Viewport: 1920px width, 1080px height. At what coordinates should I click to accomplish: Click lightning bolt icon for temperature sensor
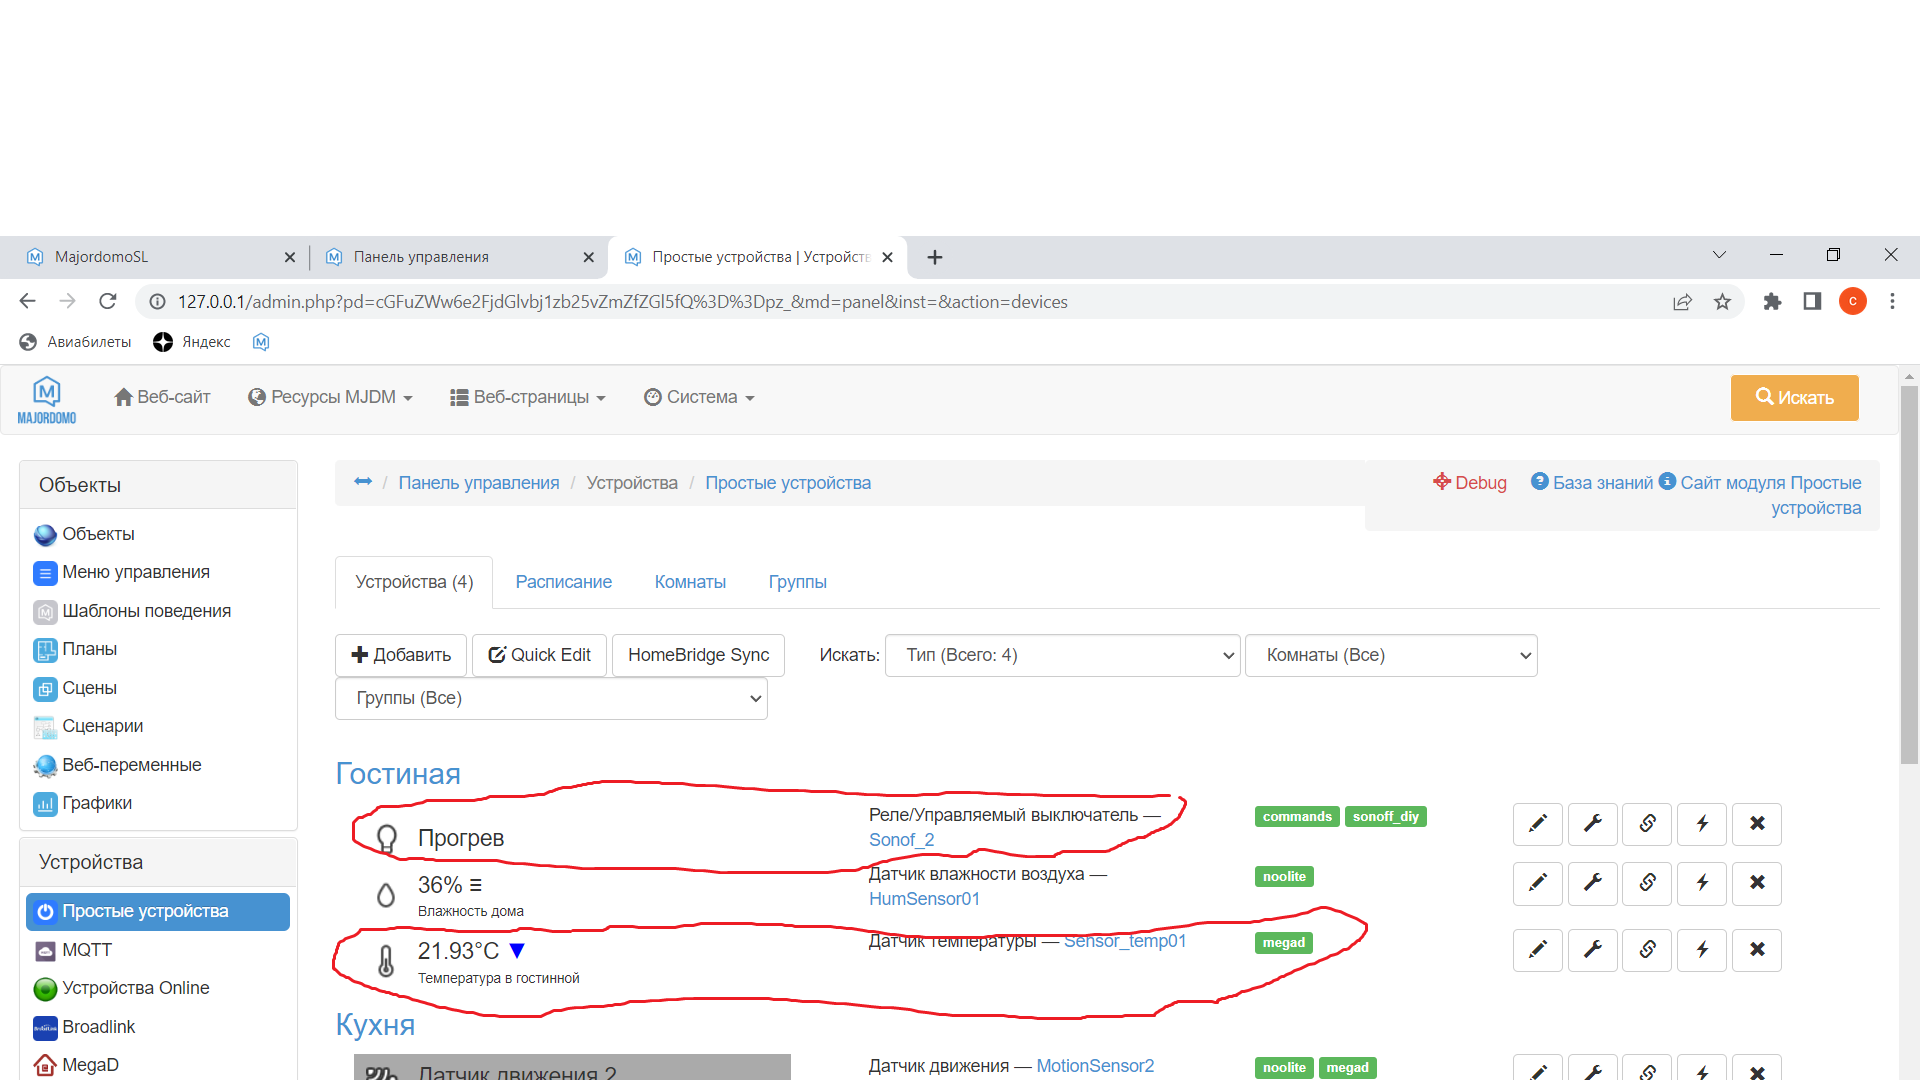(1702, 950)
